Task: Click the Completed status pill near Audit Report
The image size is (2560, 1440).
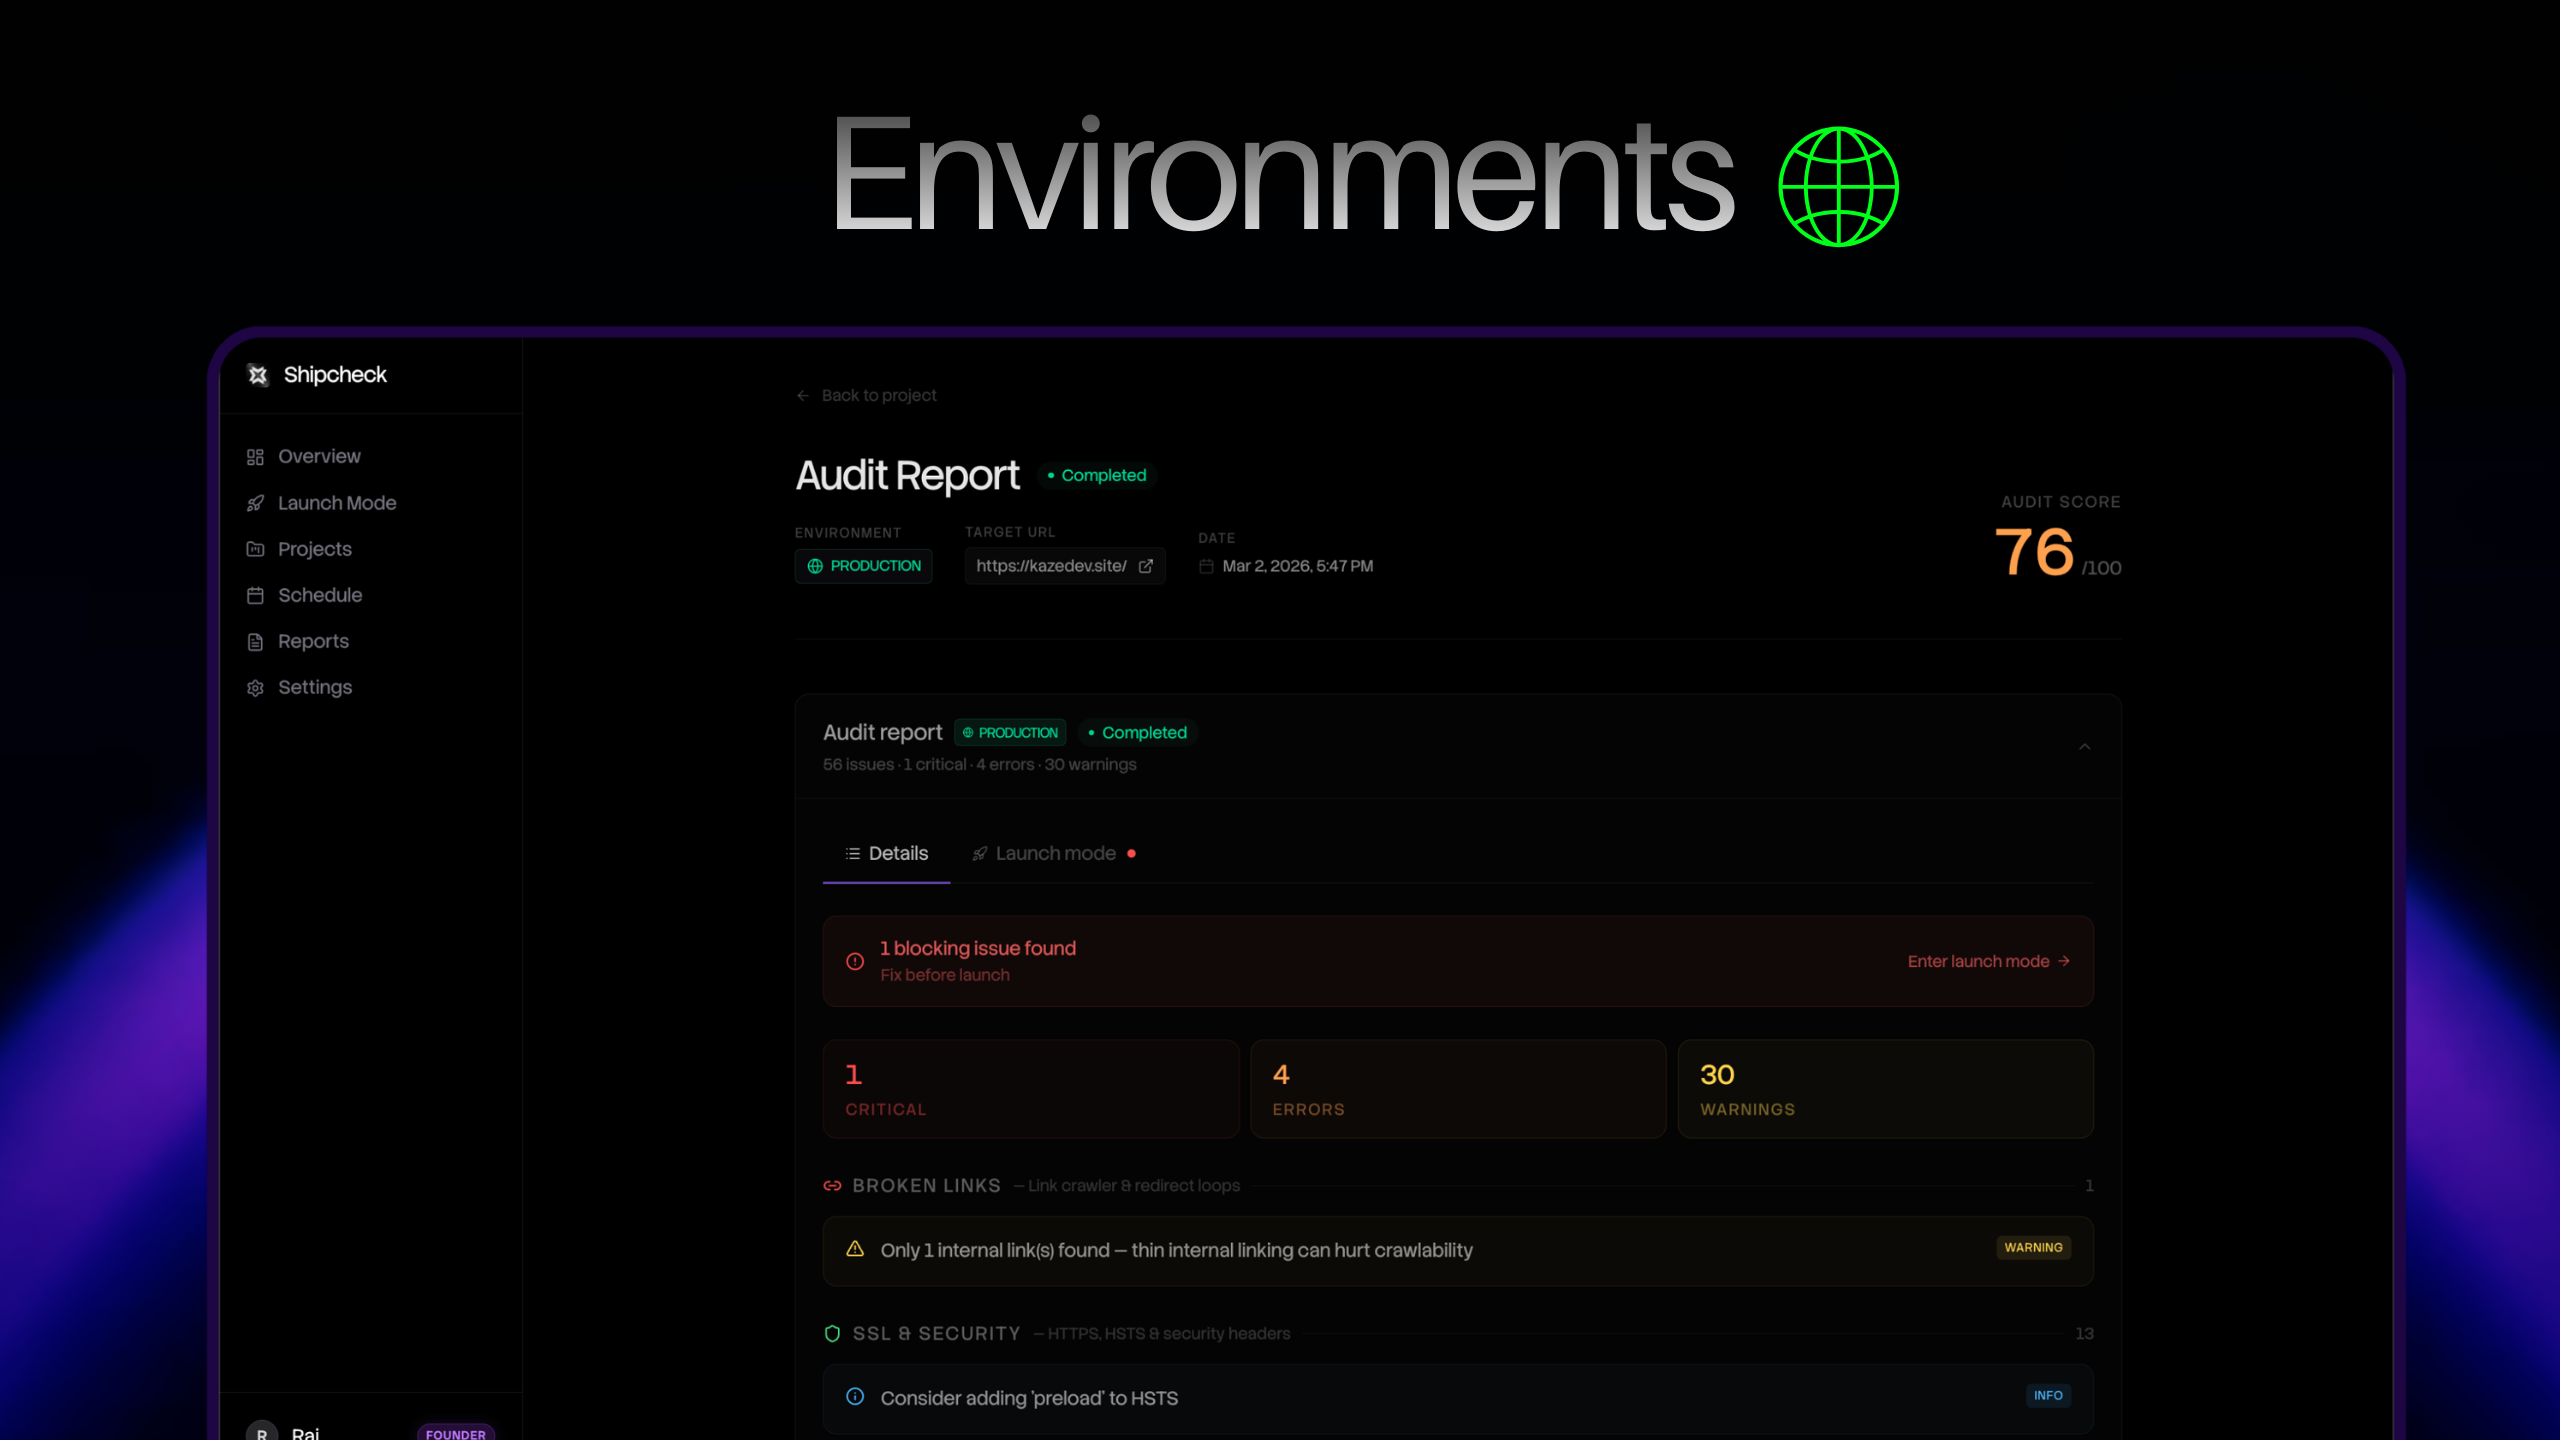Action: point(1098,475)
